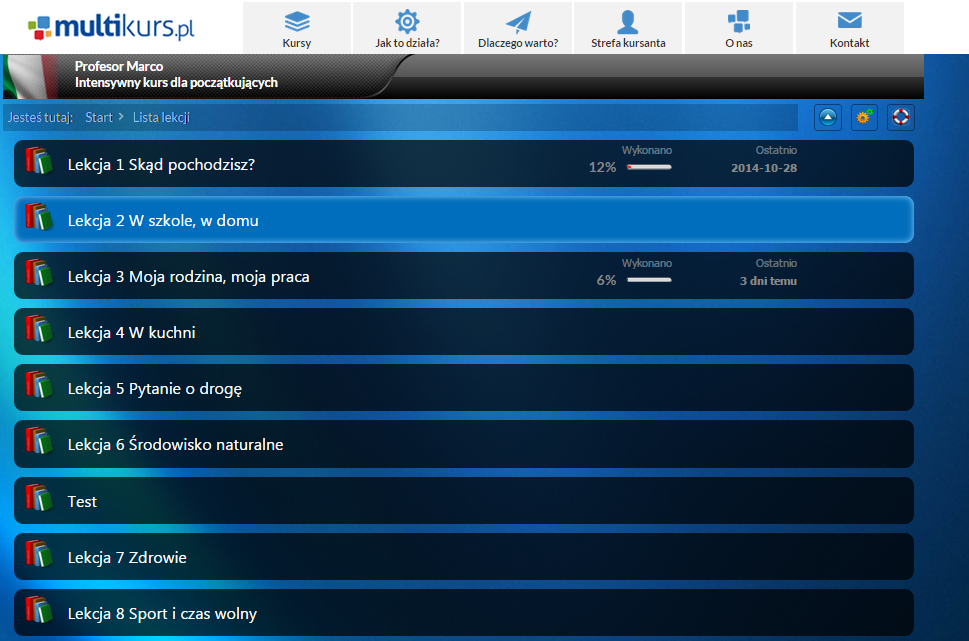Open settings via the gears icon
The width and height of the screenshot is (969, 641).
(x=864, y=117)
